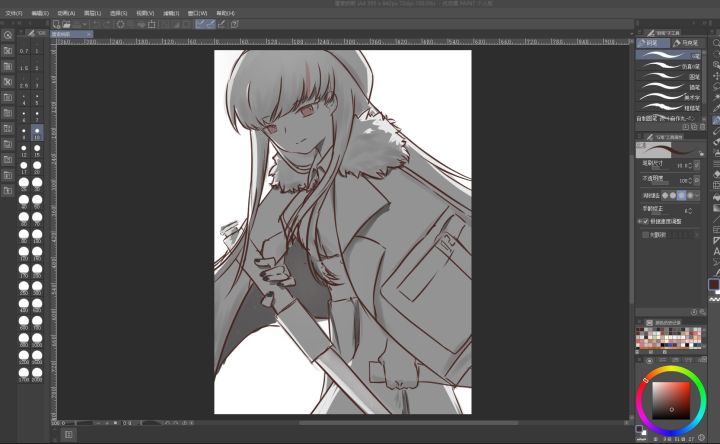
Task: Choose the strongest anti-aliasing option
Action: point(692,195)
